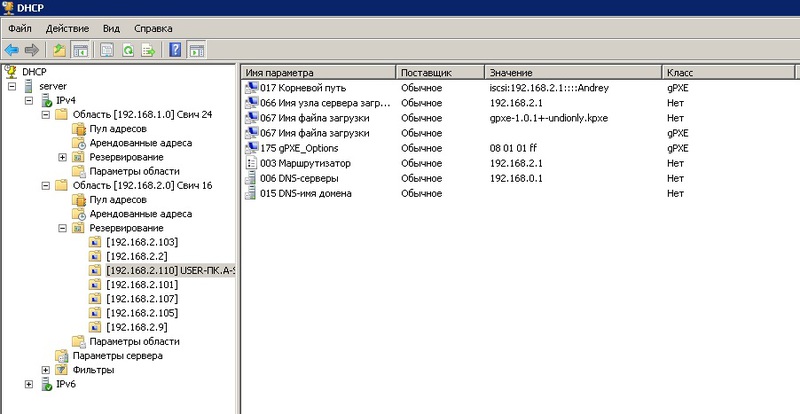
Task: Refresh the view with the green arrow icon
Action: pos(128,50)
